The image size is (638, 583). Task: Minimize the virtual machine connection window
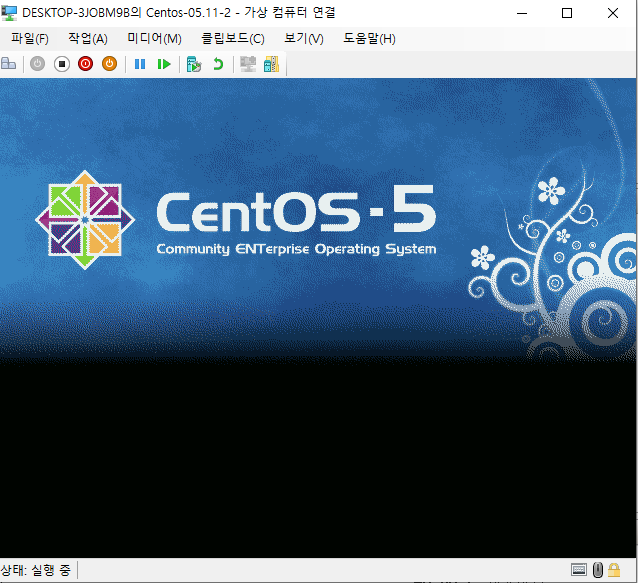pyautogui.click(x=522, y=13)
